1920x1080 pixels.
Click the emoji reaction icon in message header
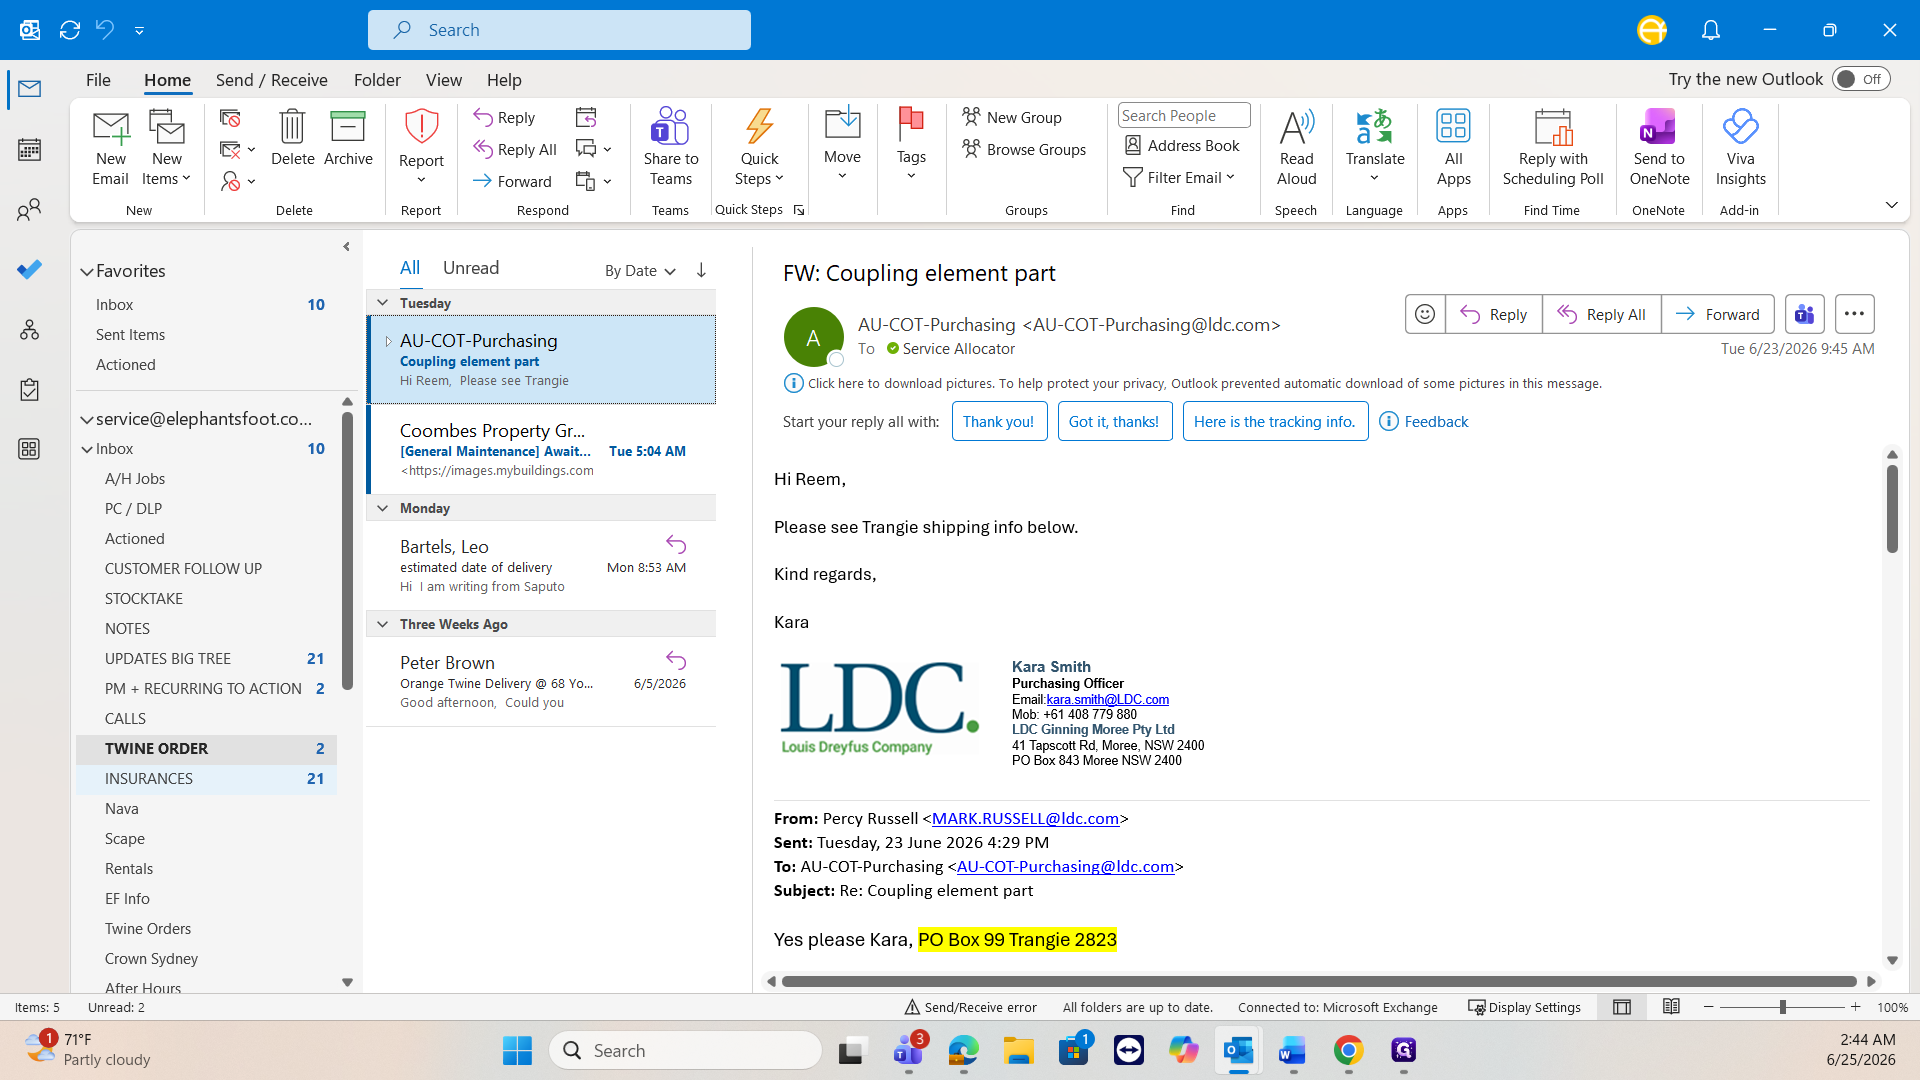[x=1425, y=314]
